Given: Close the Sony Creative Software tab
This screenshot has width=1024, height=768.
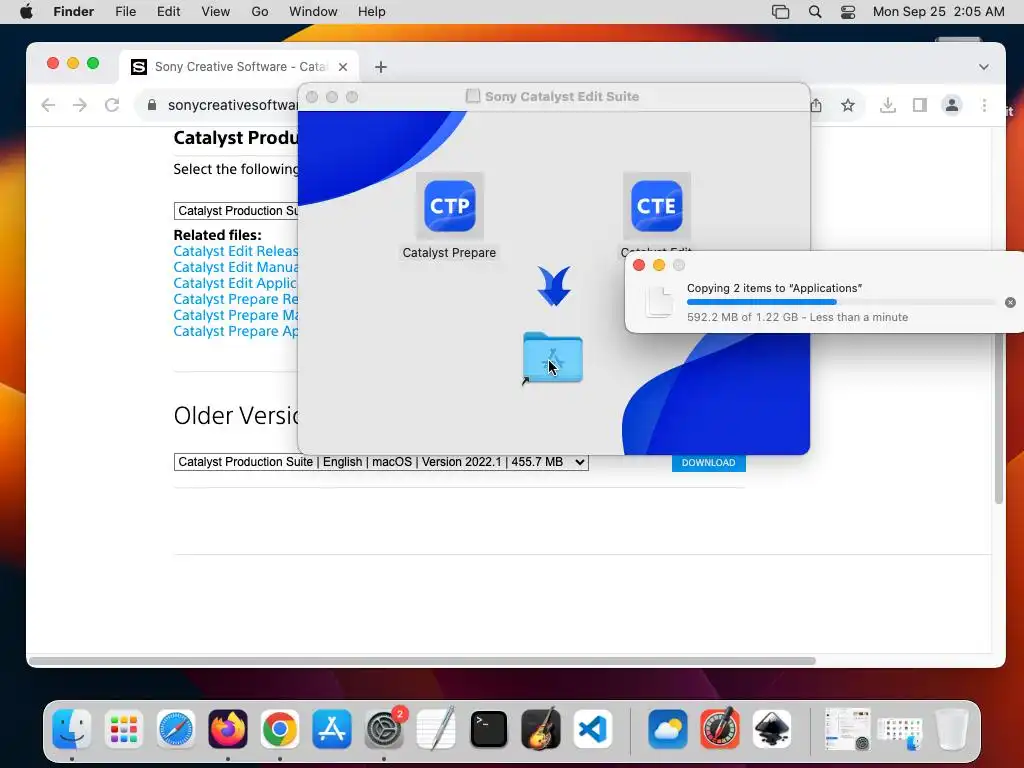Looking at the screenshot, I should click(x=343, y=67).
